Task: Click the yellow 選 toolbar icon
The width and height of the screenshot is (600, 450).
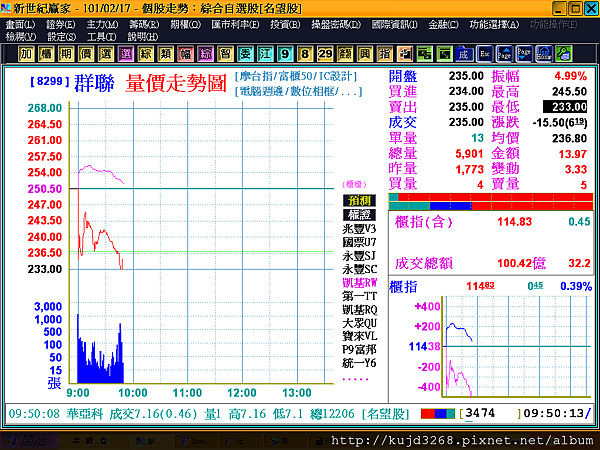Action: (106, 54)
